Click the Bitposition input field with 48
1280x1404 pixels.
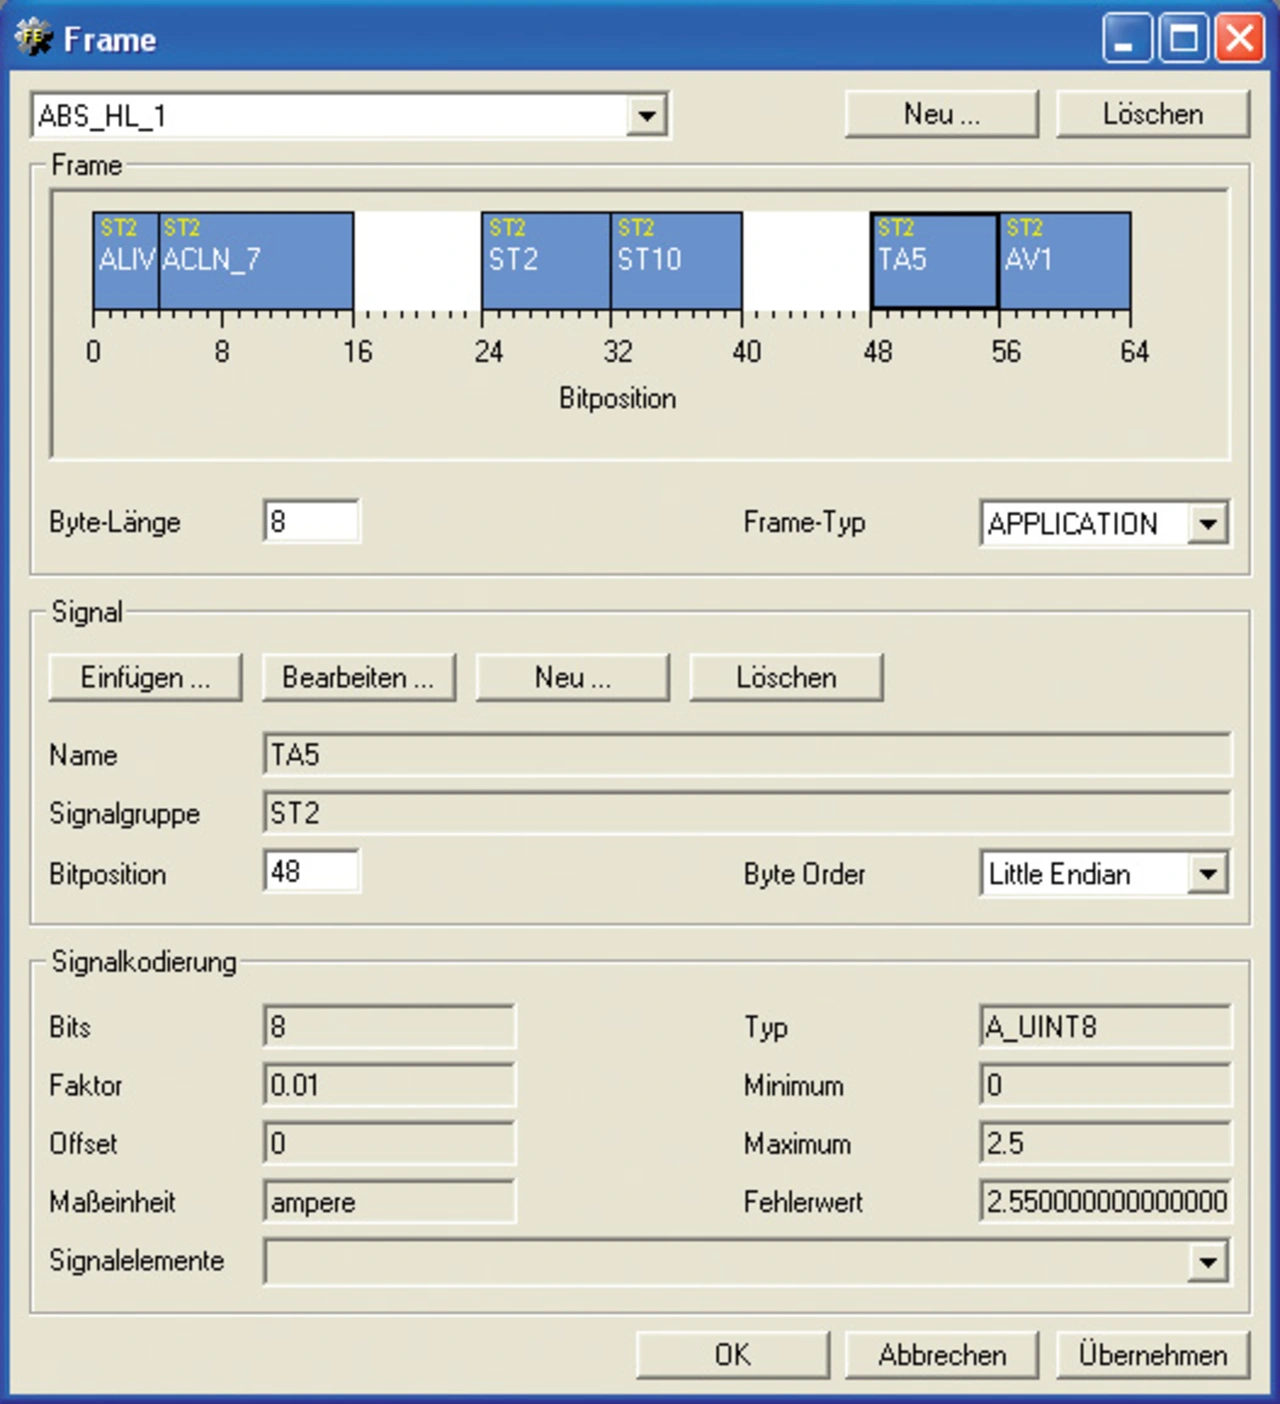tap(311, 871)
